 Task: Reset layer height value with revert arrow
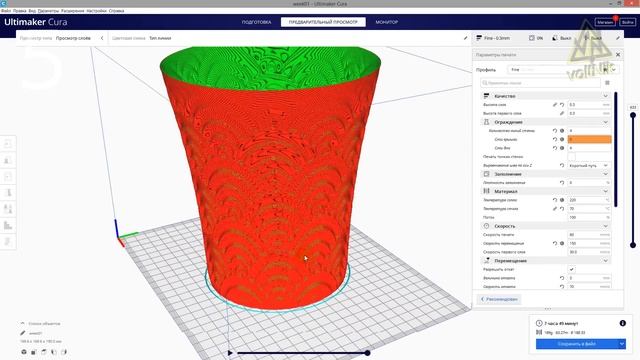[562, 105]
